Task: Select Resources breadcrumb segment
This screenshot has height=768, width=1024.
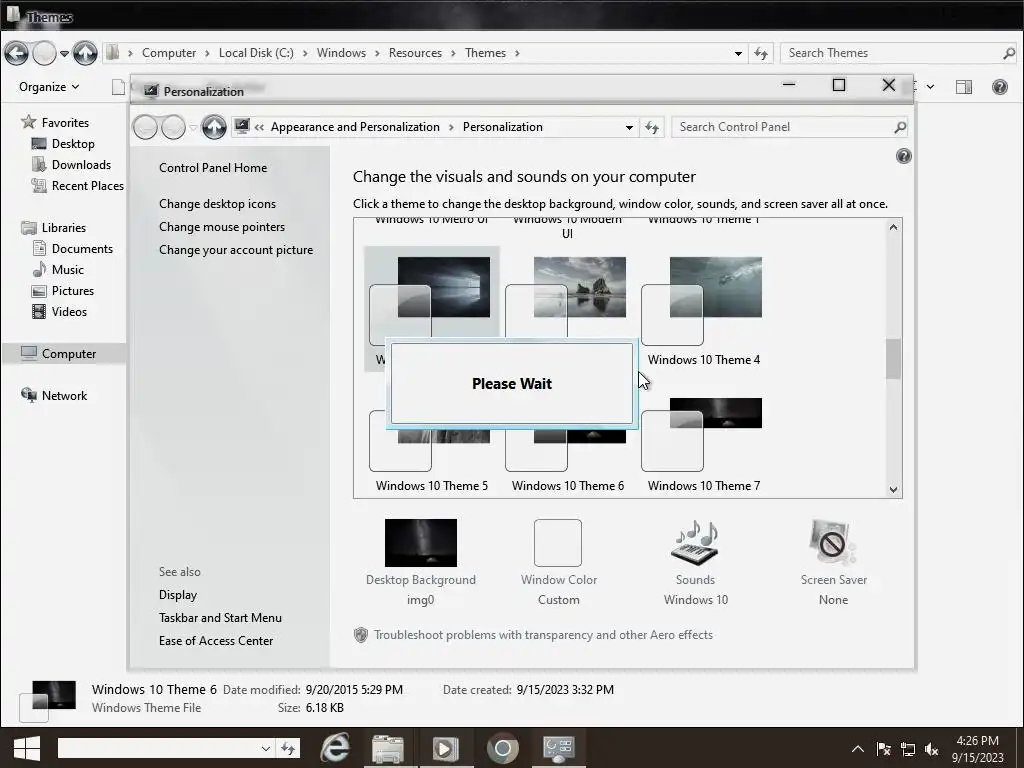Action: (415, 53)
